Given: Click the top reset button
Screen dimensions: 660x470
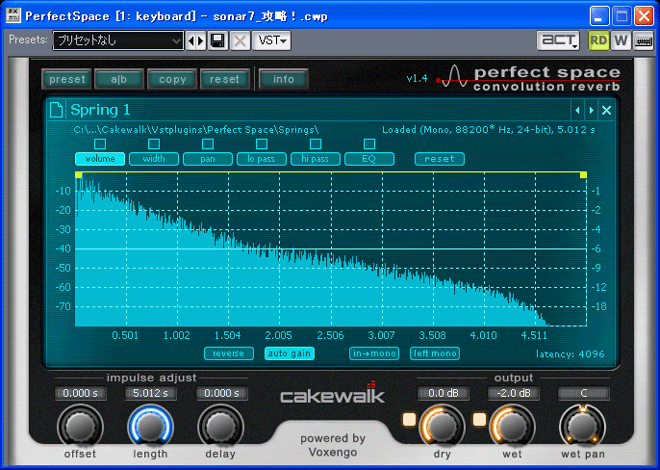Looking at the screenshot, I should (225, 79).
